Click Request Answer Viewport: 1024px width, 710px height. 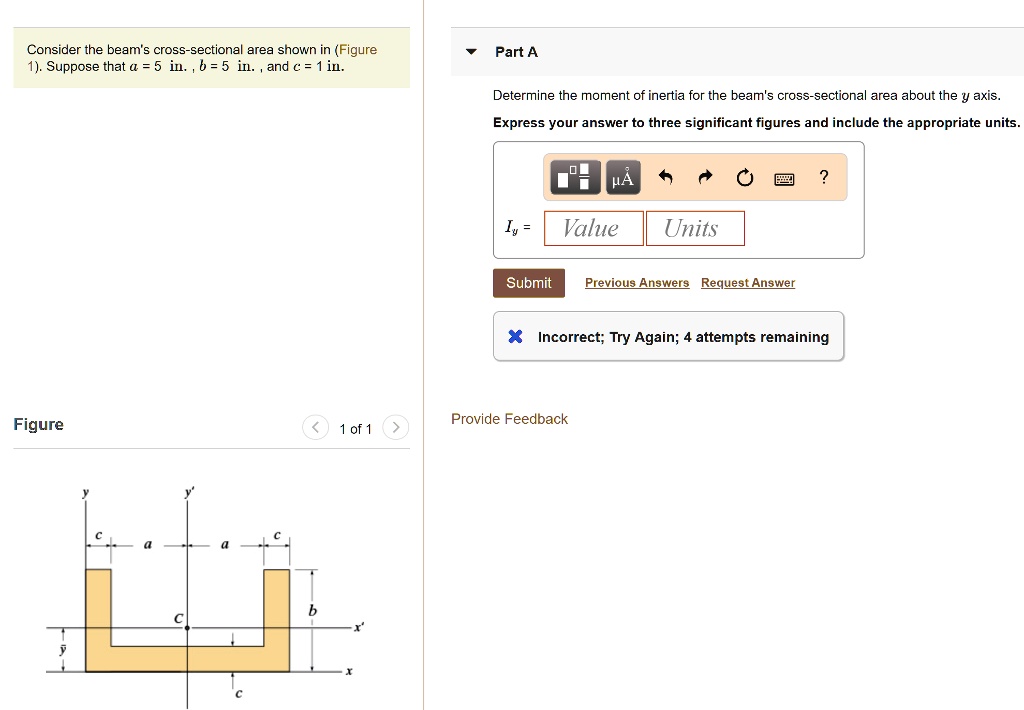[747, 283]
